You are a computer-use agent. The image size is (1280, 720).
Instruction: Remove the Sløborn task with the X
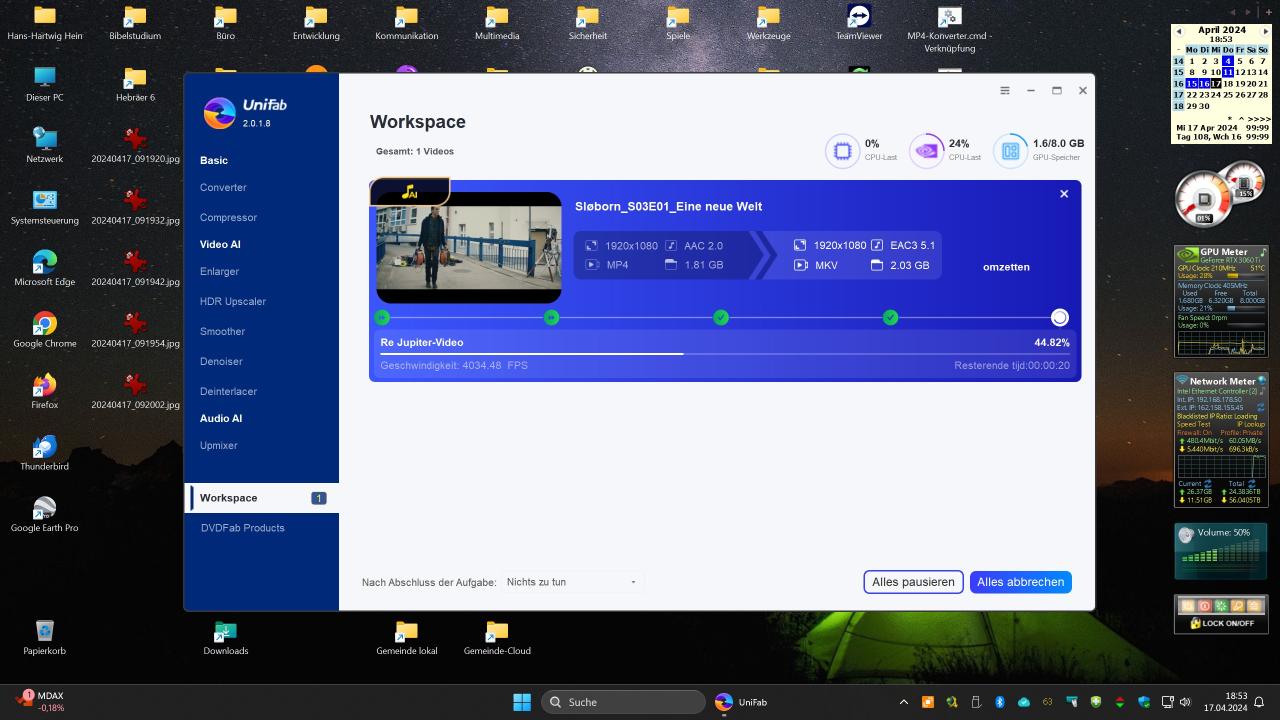coord(1064,194)
